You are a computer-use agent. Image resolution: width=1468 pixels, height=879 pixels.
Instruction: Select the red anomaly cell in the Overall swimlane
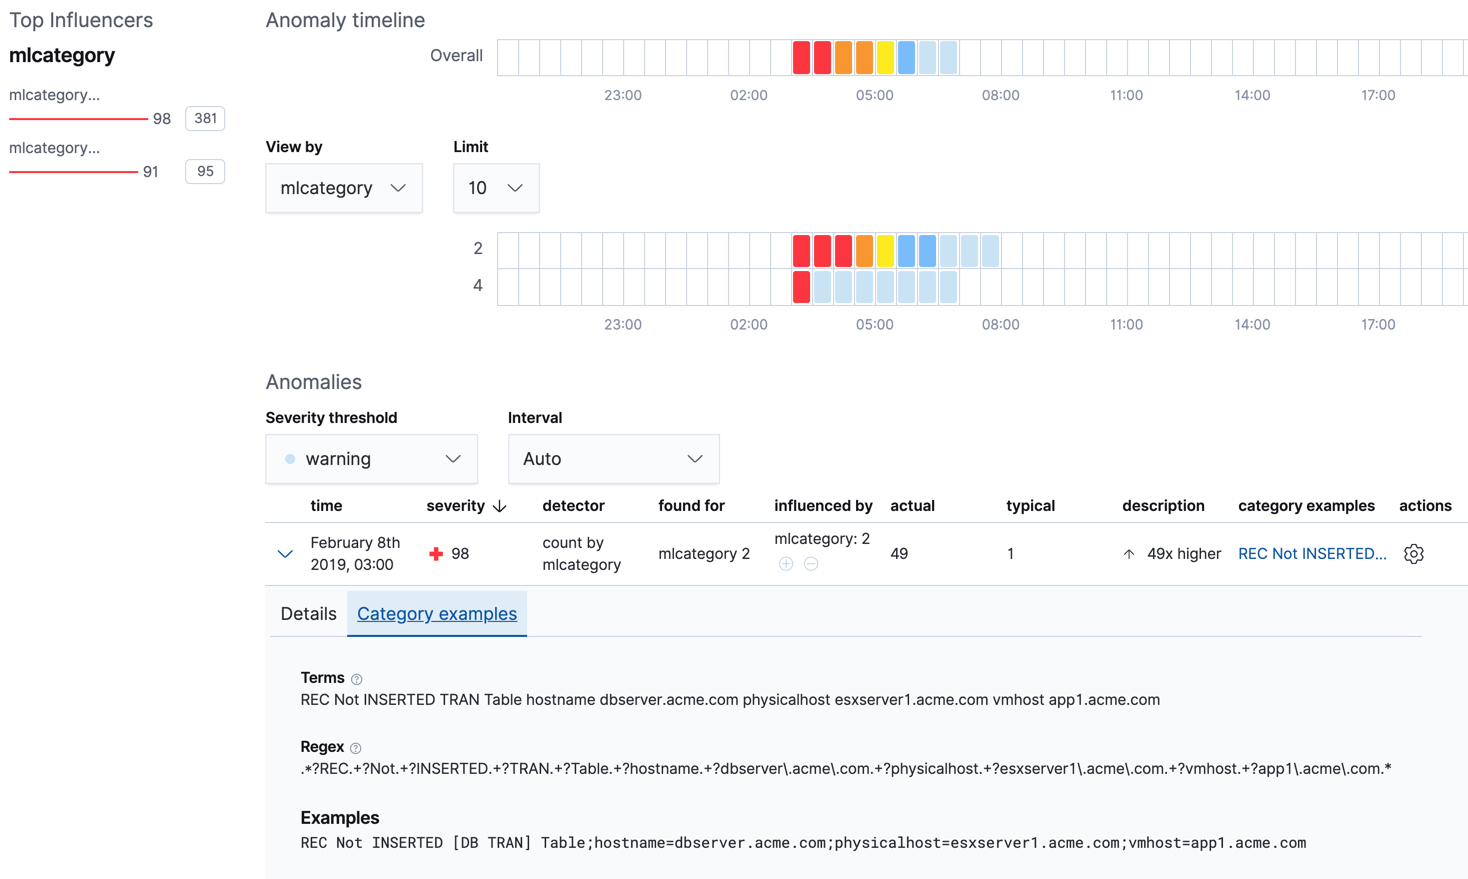click(801, 57)
